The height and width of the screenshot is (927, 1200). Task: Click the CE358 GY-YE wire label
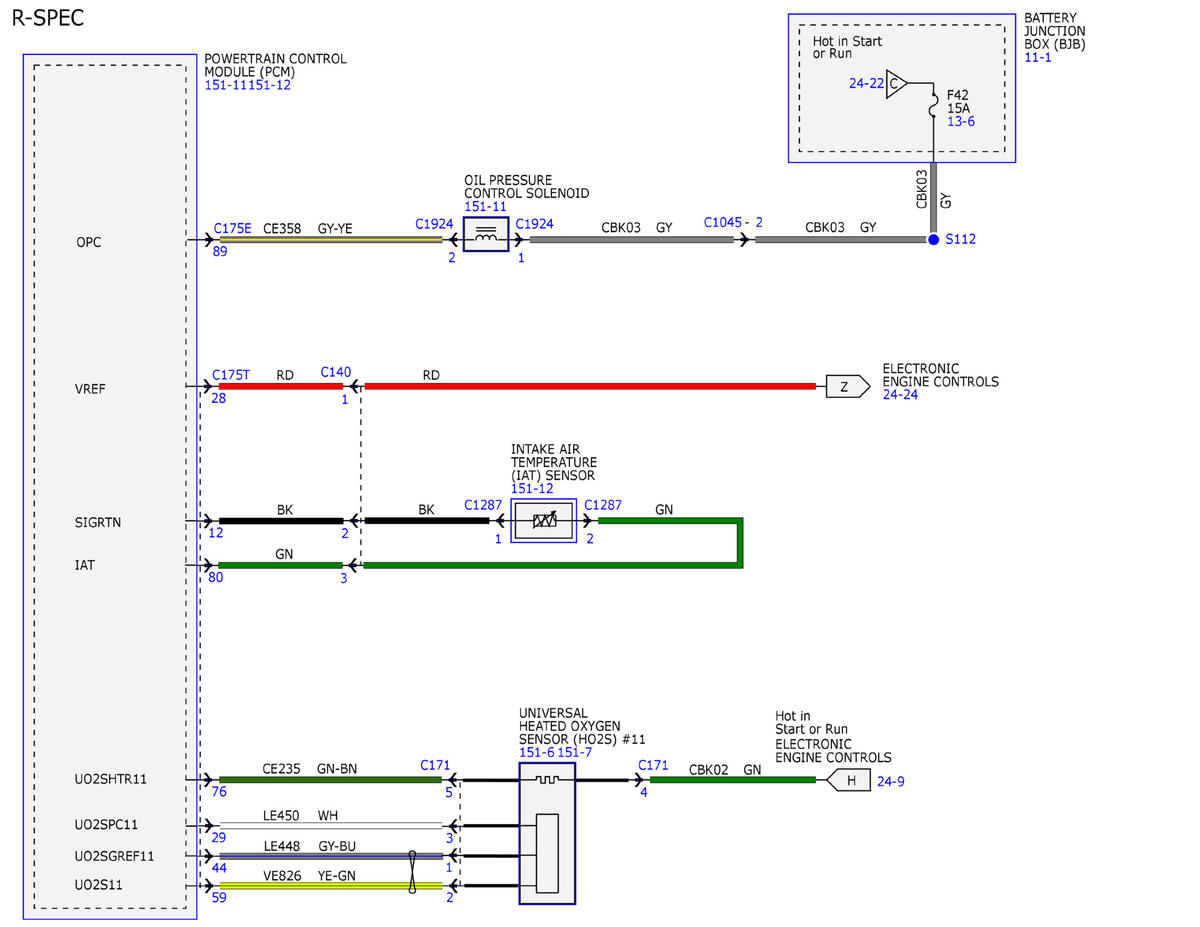pos(308,228)
